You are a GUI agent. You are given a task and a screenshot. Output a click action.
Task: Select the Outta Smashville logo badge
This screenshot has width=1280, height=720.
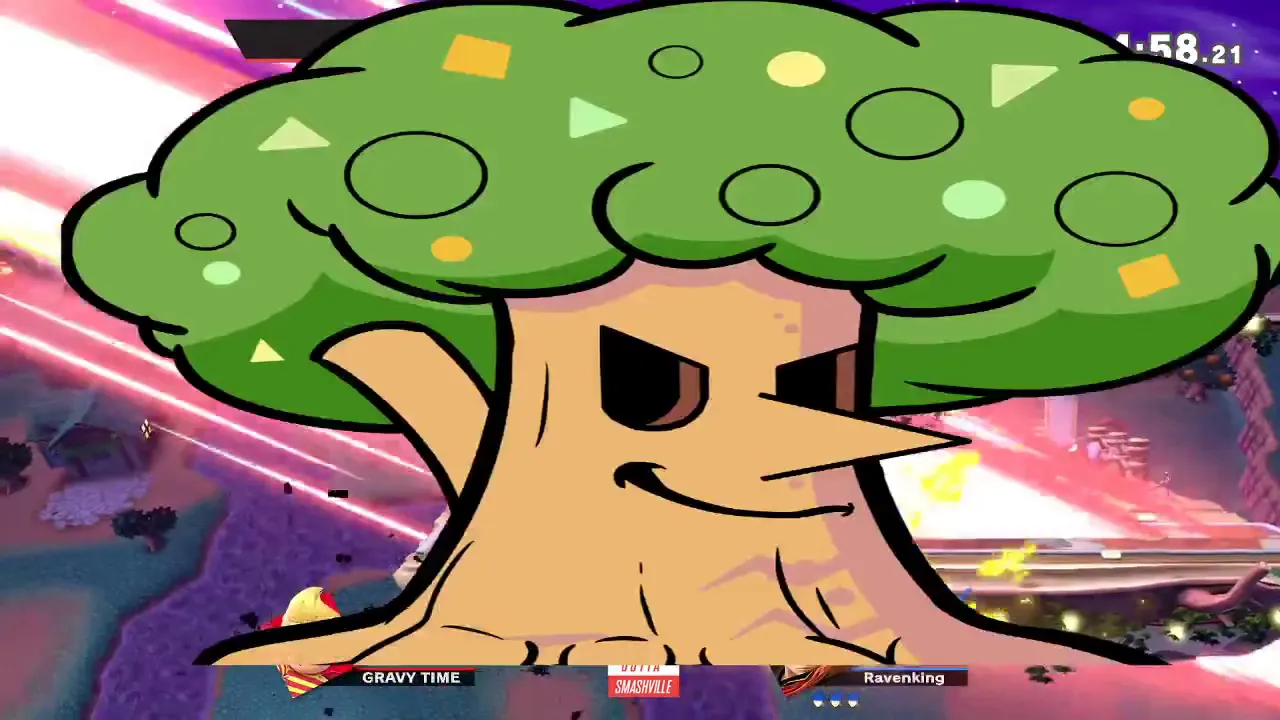644,682
